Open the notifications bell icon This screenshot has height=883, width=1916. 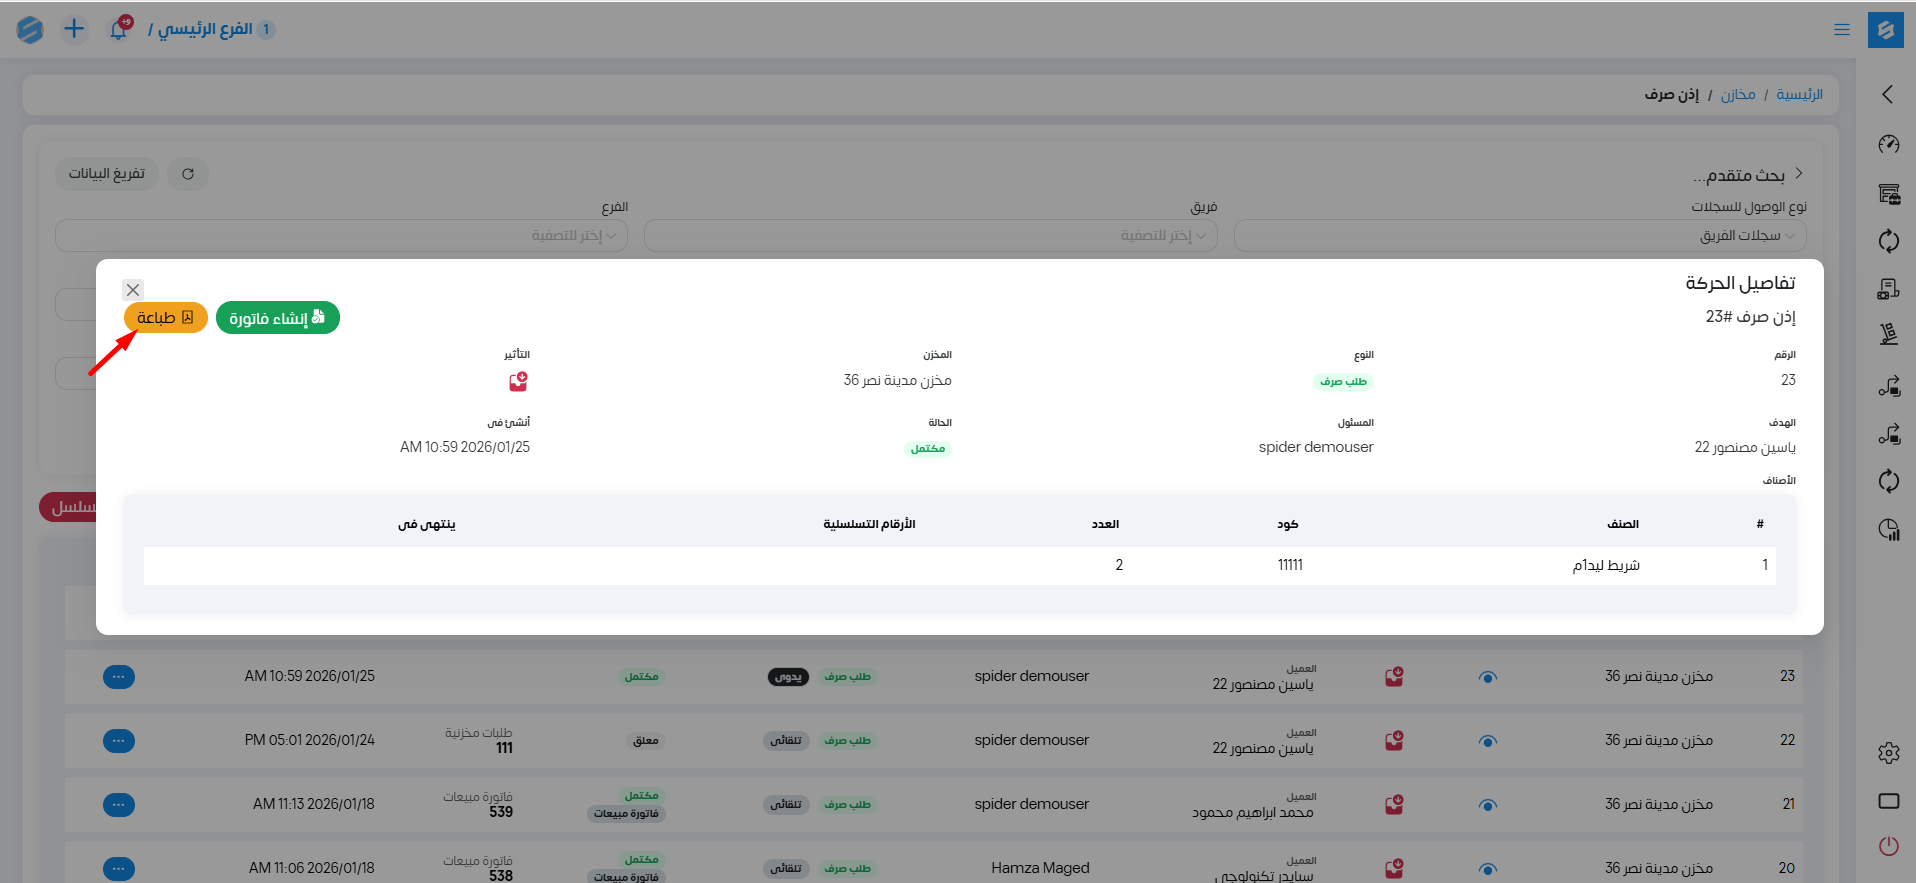pyautogui.click(x=119, y=29)
